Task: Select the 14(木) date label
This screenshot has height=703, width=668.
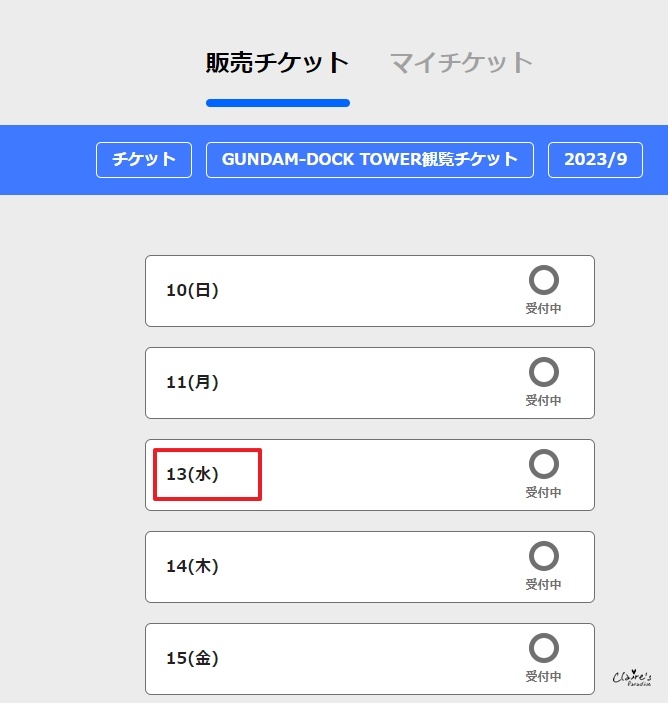Action: [x=192, y=567]
